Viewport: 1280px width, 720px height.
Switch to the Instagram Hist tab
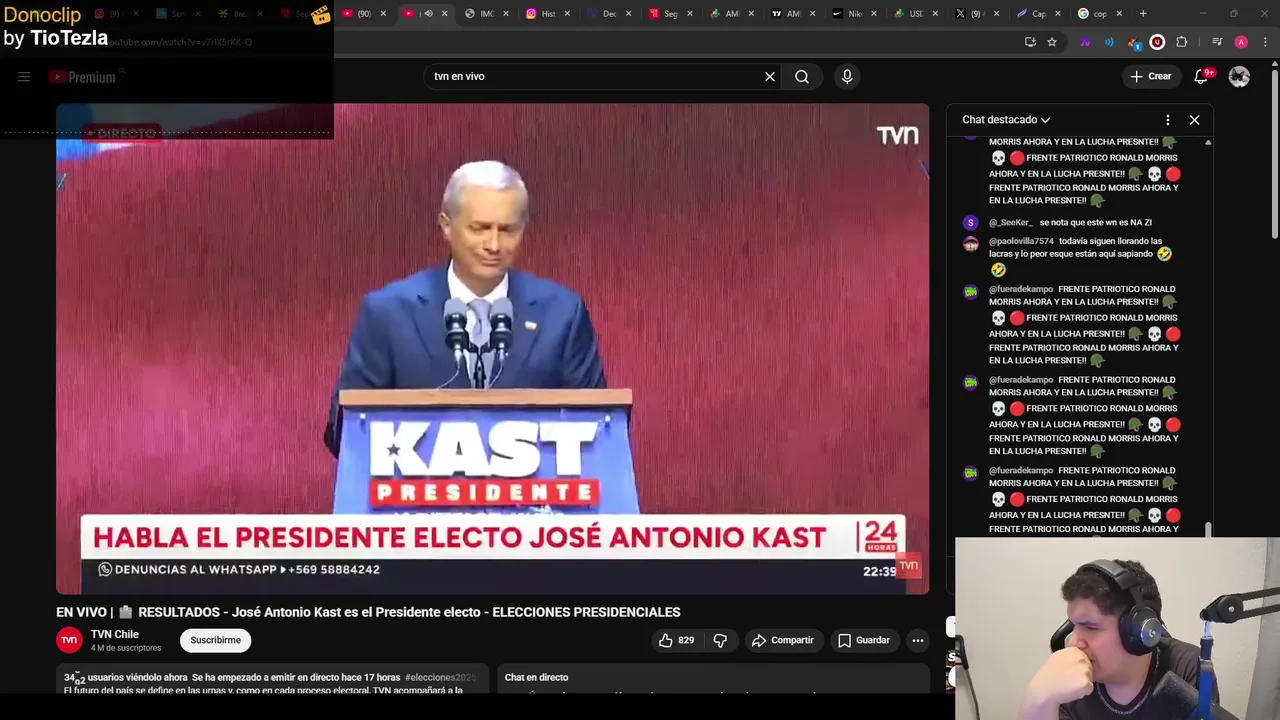coord(548,14)
